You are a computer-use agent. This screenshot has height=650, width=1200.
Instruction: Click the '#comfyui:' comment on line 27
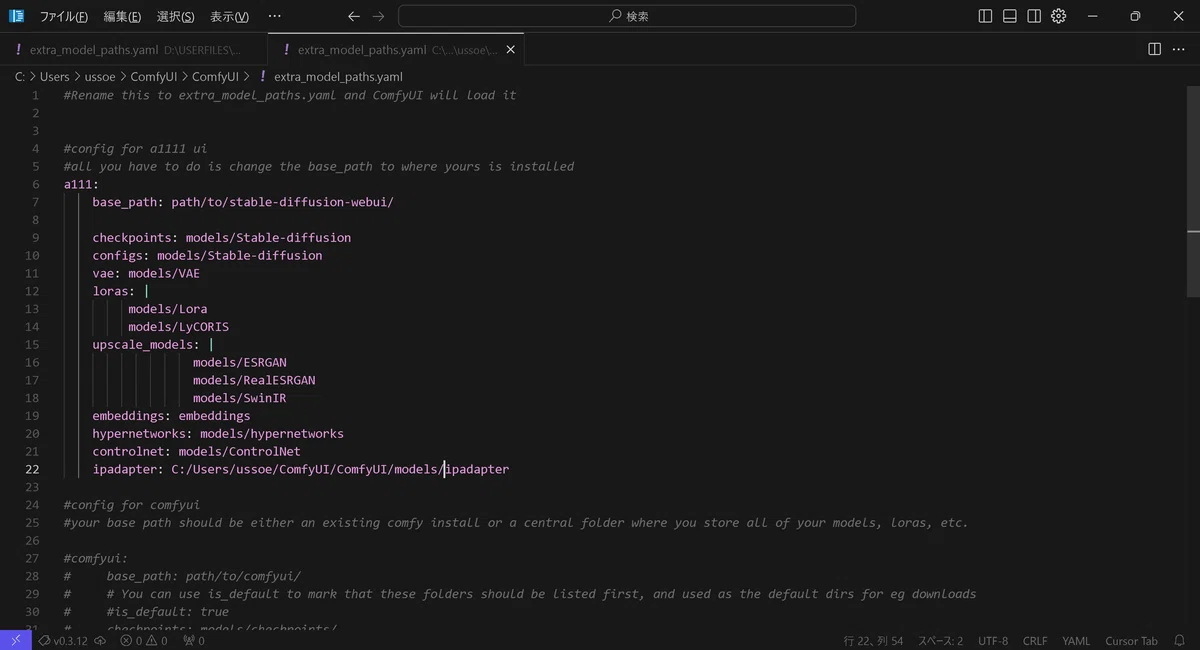(96, 558)
